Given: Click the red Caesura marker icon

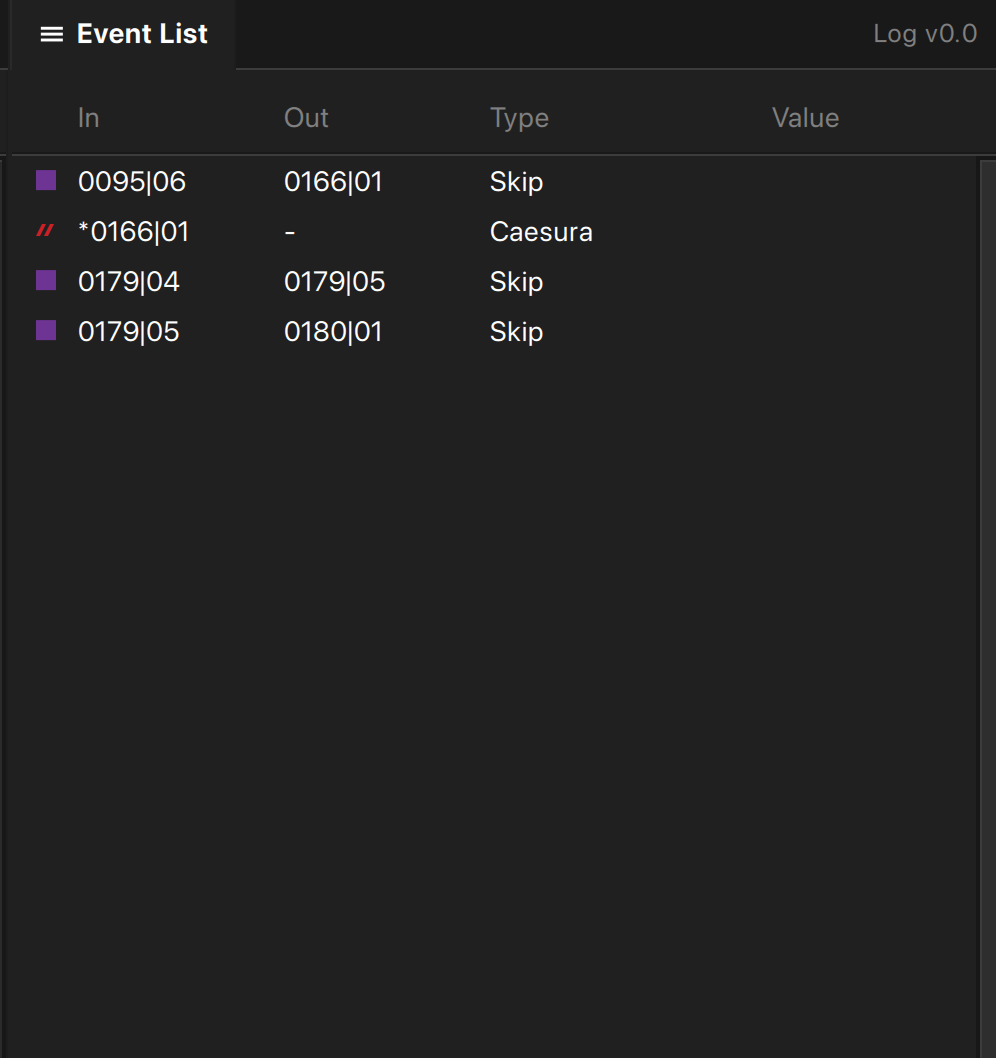Looking at the screenshot, I should (45, 231).
